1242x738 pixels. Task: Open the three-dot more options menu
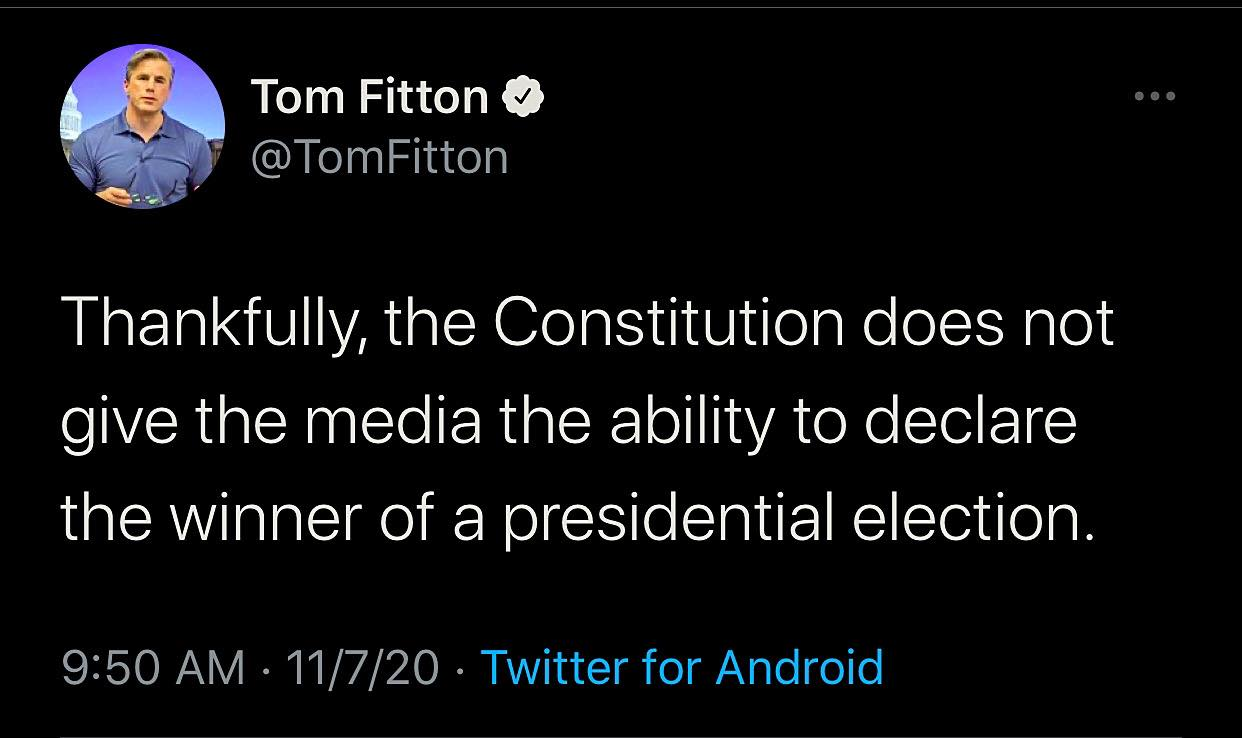1156,97
